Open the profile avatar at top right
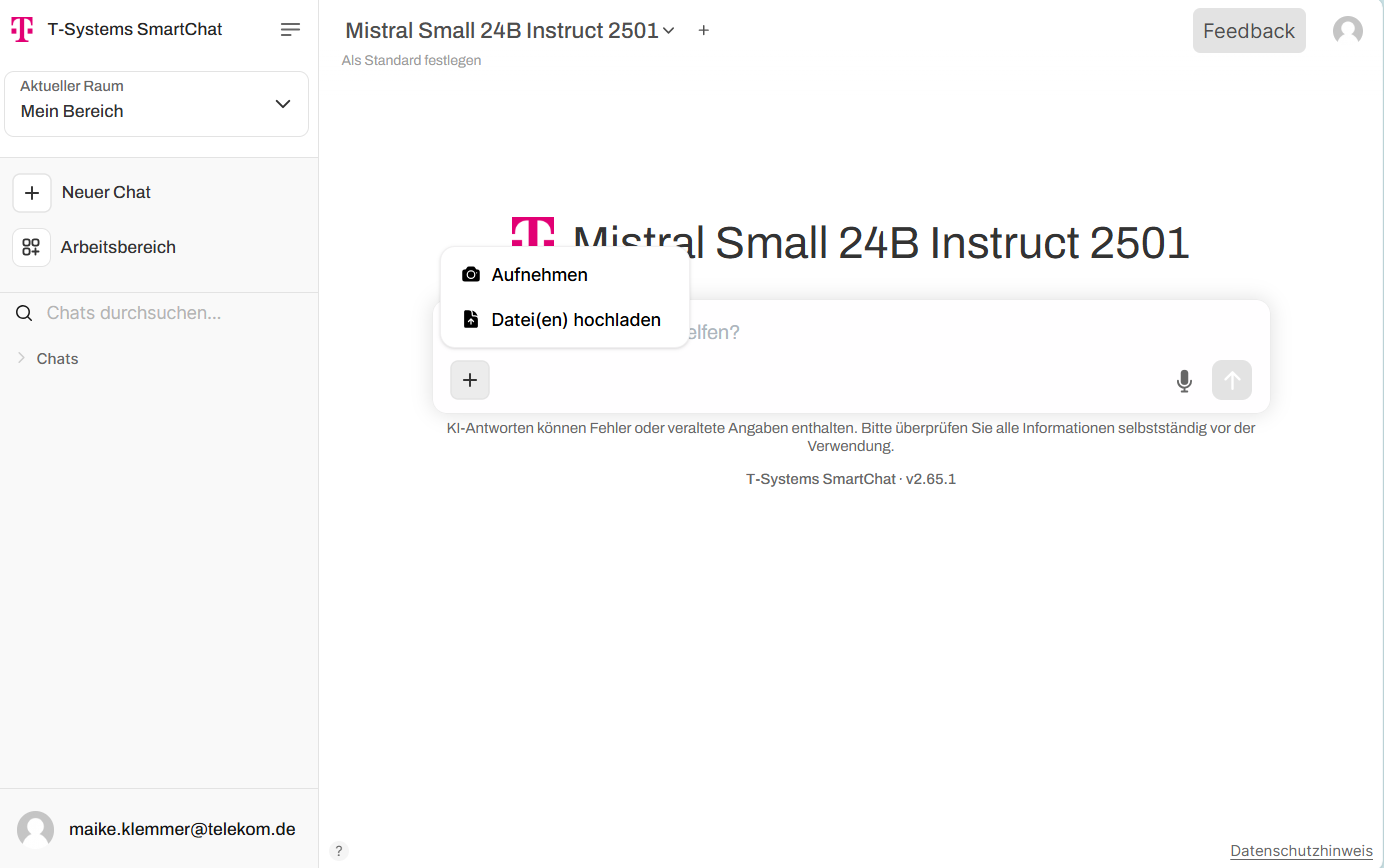The image size is (1384, 868). 1348,30
